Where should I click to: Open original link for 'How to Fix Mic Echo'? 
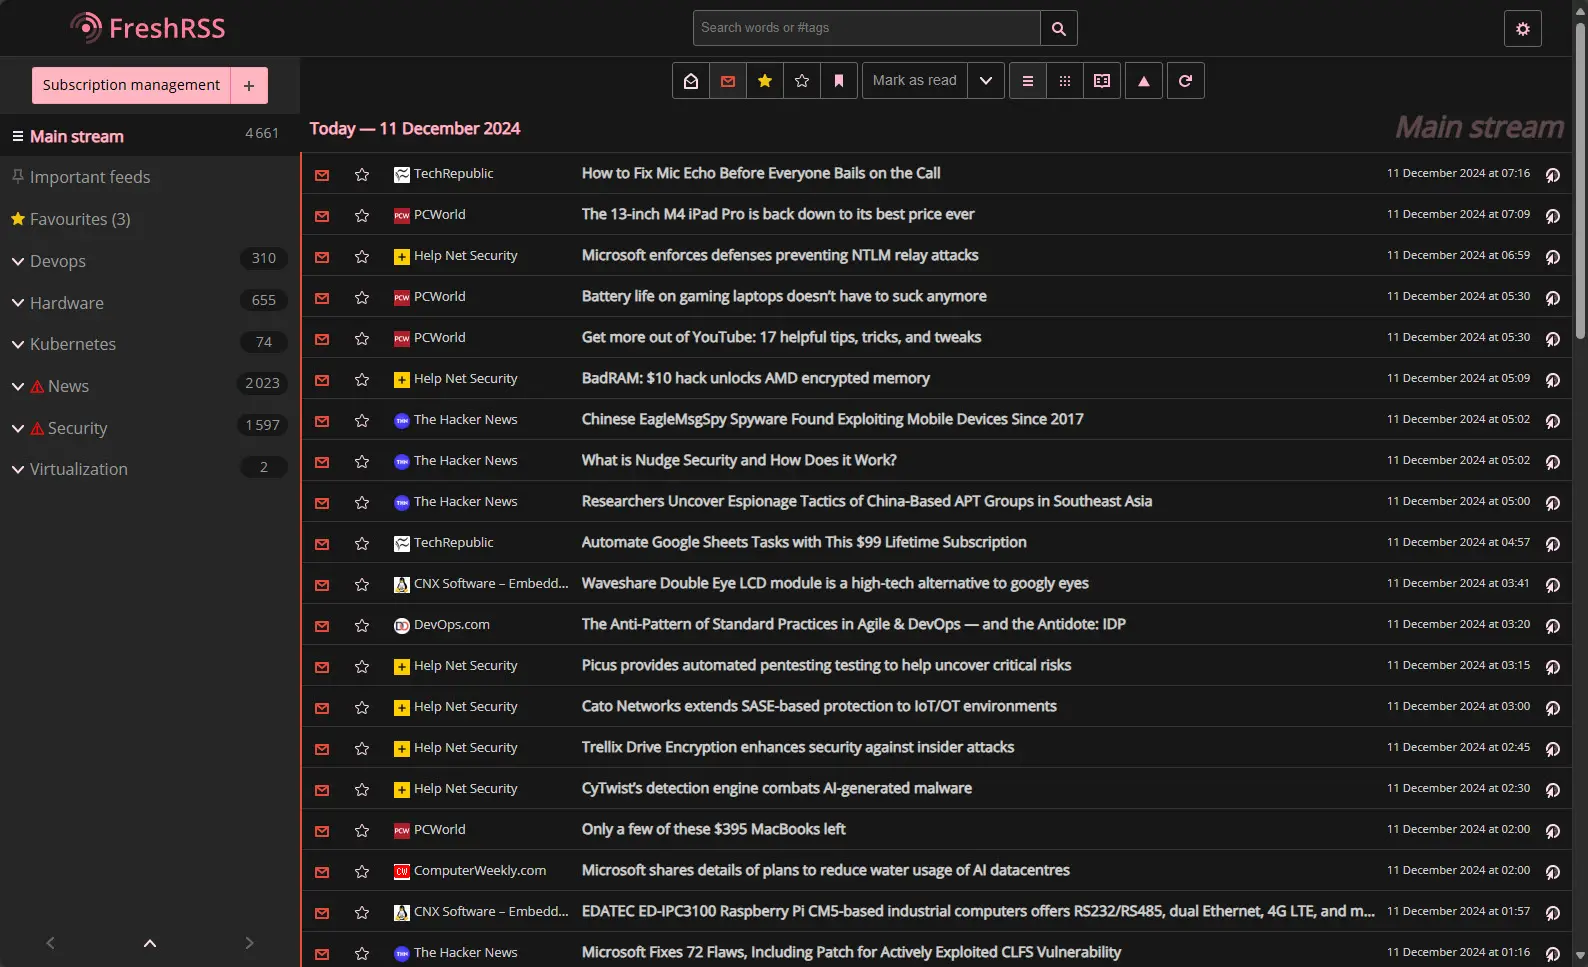pos(1553,175)
